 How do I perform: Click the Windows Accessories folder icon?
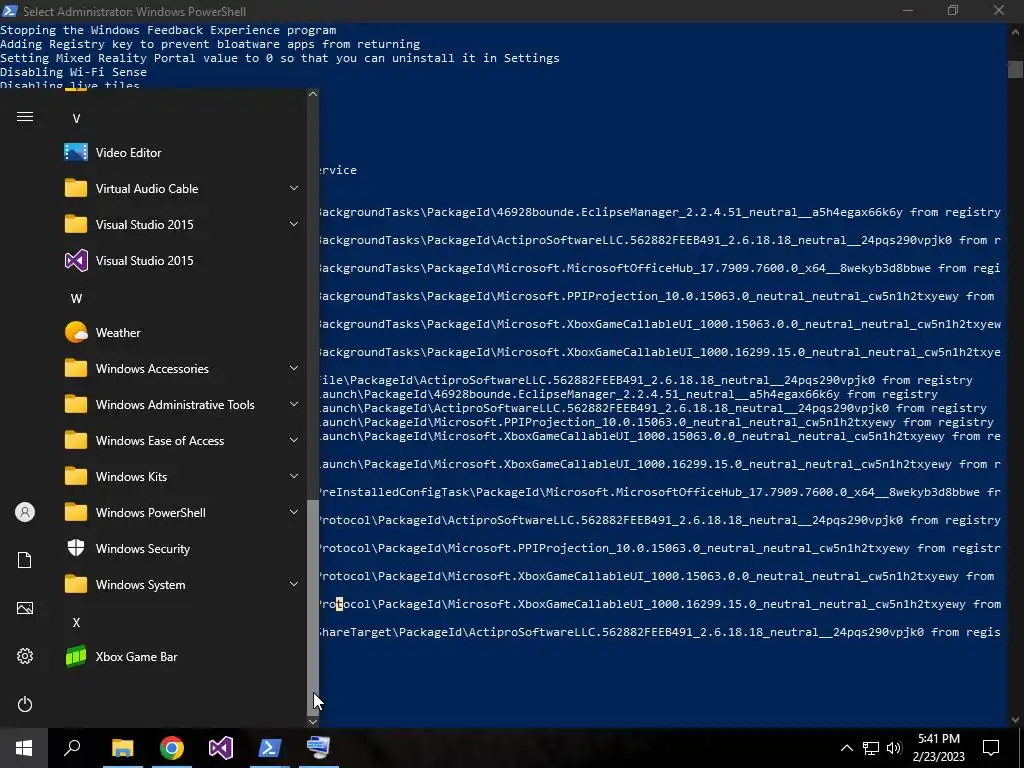pos(76,368)
